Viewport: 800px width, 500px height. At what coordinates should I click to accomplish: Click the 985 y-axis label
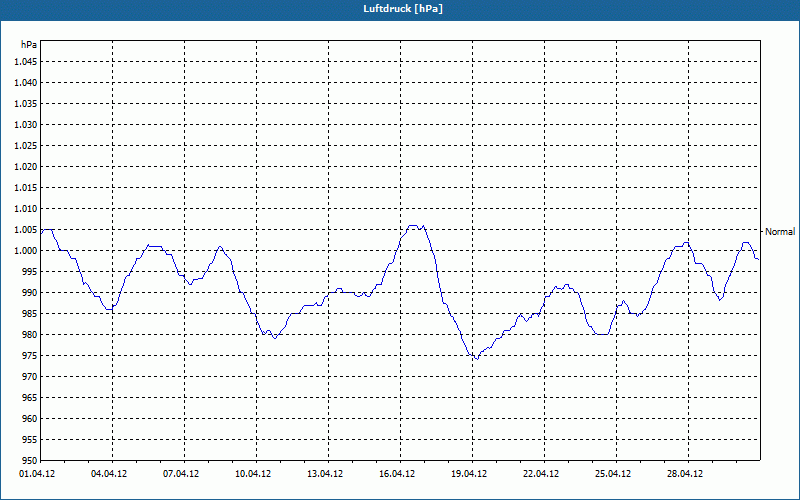[x=30, y=314]
